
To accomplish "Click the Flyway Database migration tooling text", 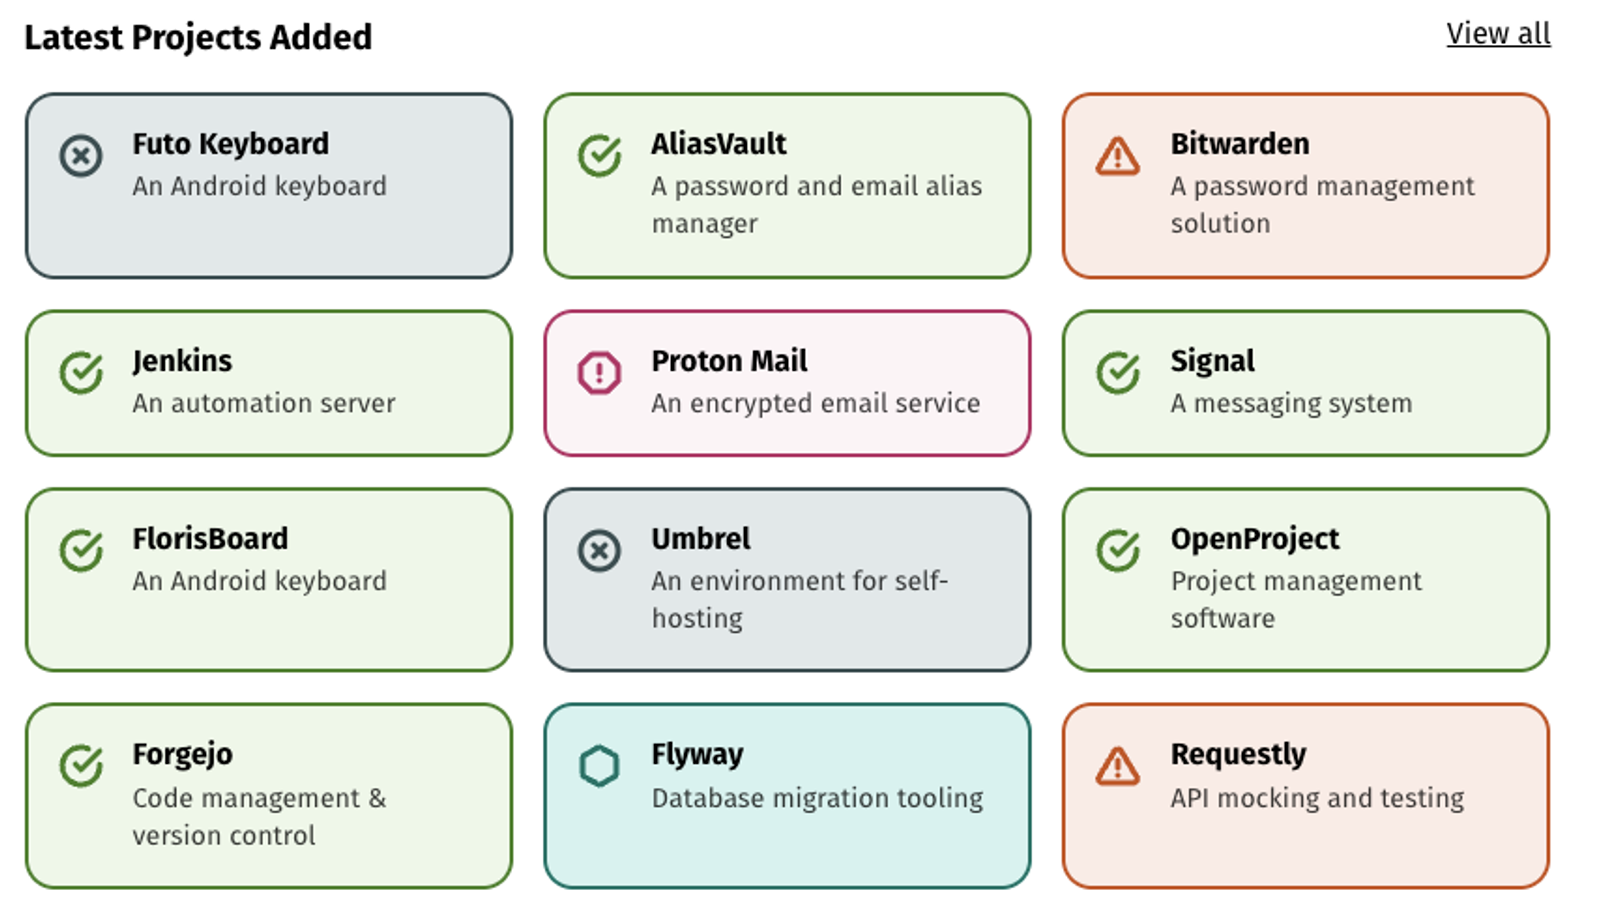I will click(817, 798).
